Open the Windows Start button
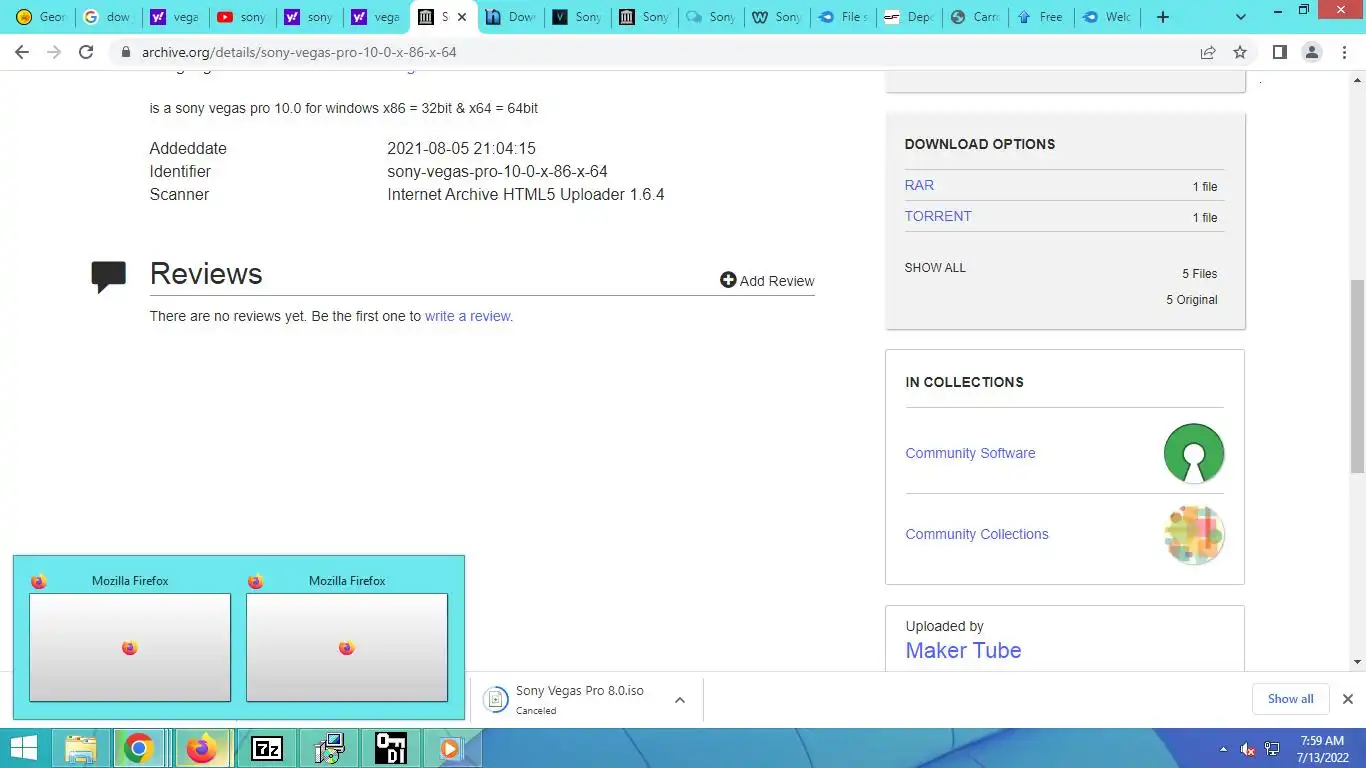1366x768 pixels. pos(23,748)
